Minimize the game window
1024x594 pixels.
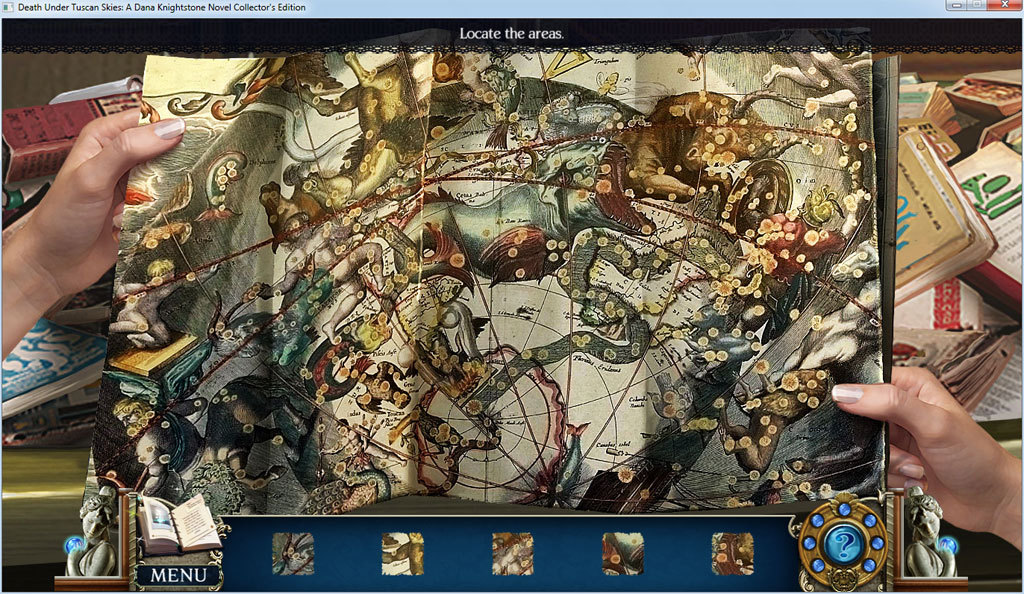958,5
